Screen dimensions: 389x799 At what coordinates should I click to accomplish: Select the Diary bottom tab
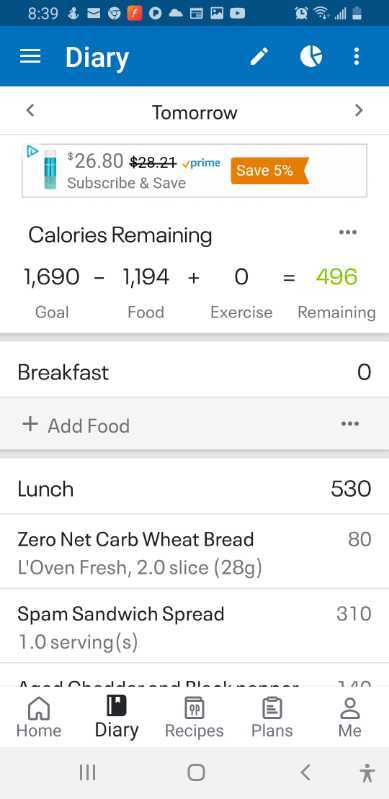point(117,717)
